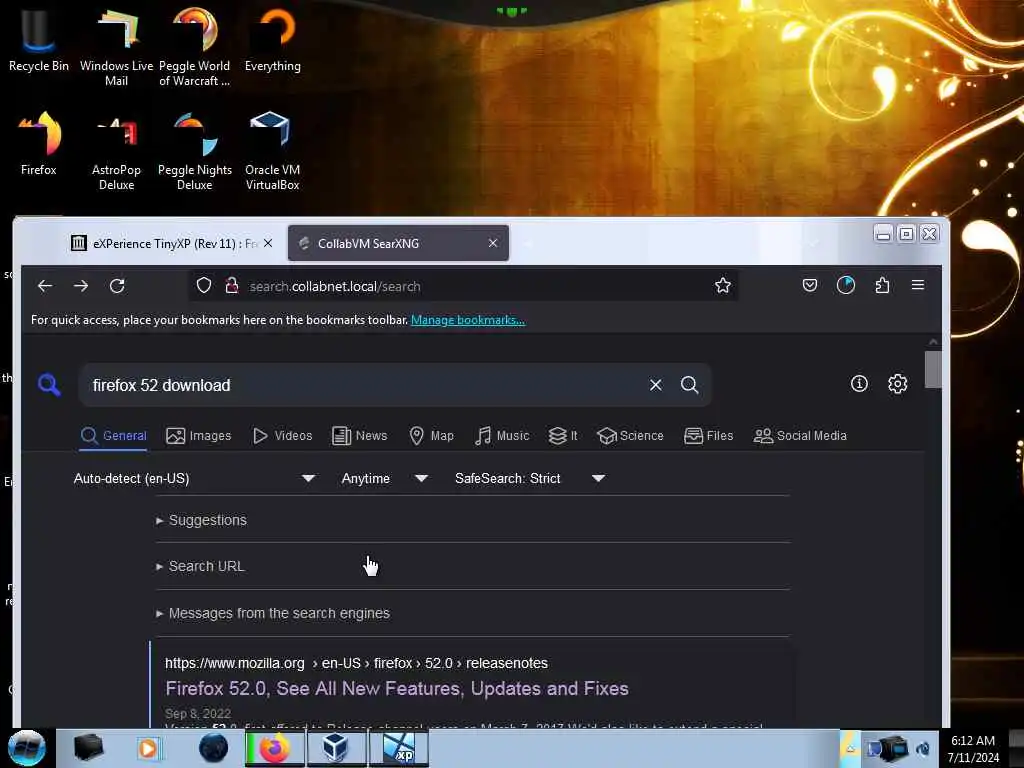Switch to the Science category

631,436
